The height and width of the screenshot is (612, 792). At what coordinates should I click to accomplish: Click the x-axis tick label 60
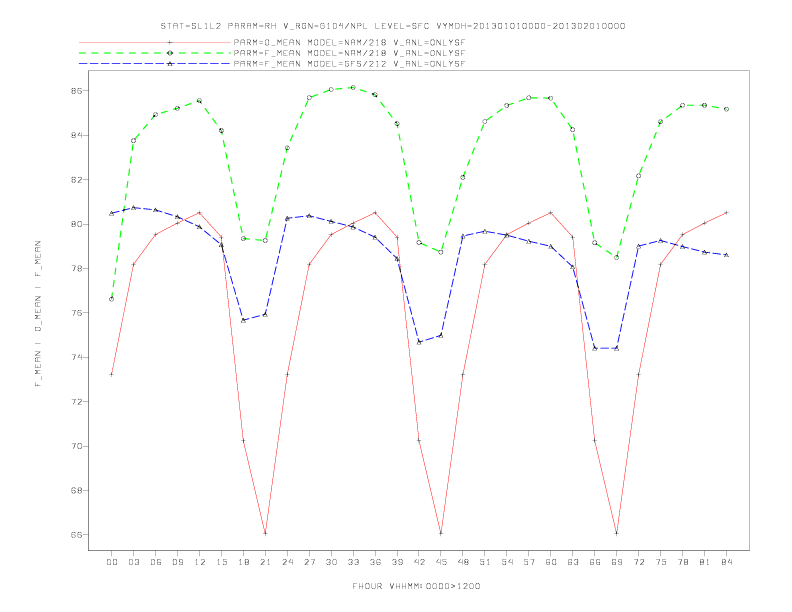pos(551,562)
